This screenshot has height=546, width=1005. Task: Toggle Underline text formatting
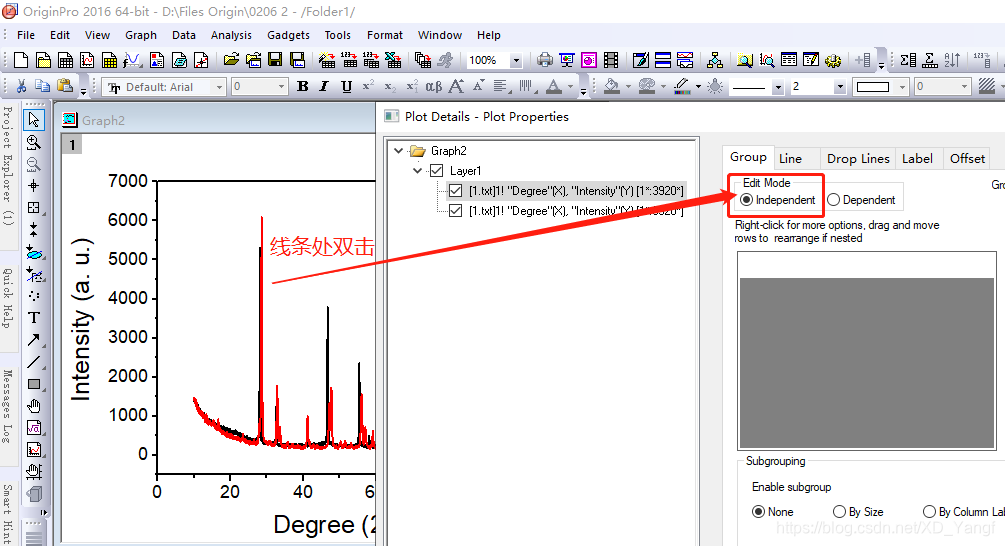[x=346, y=86]
